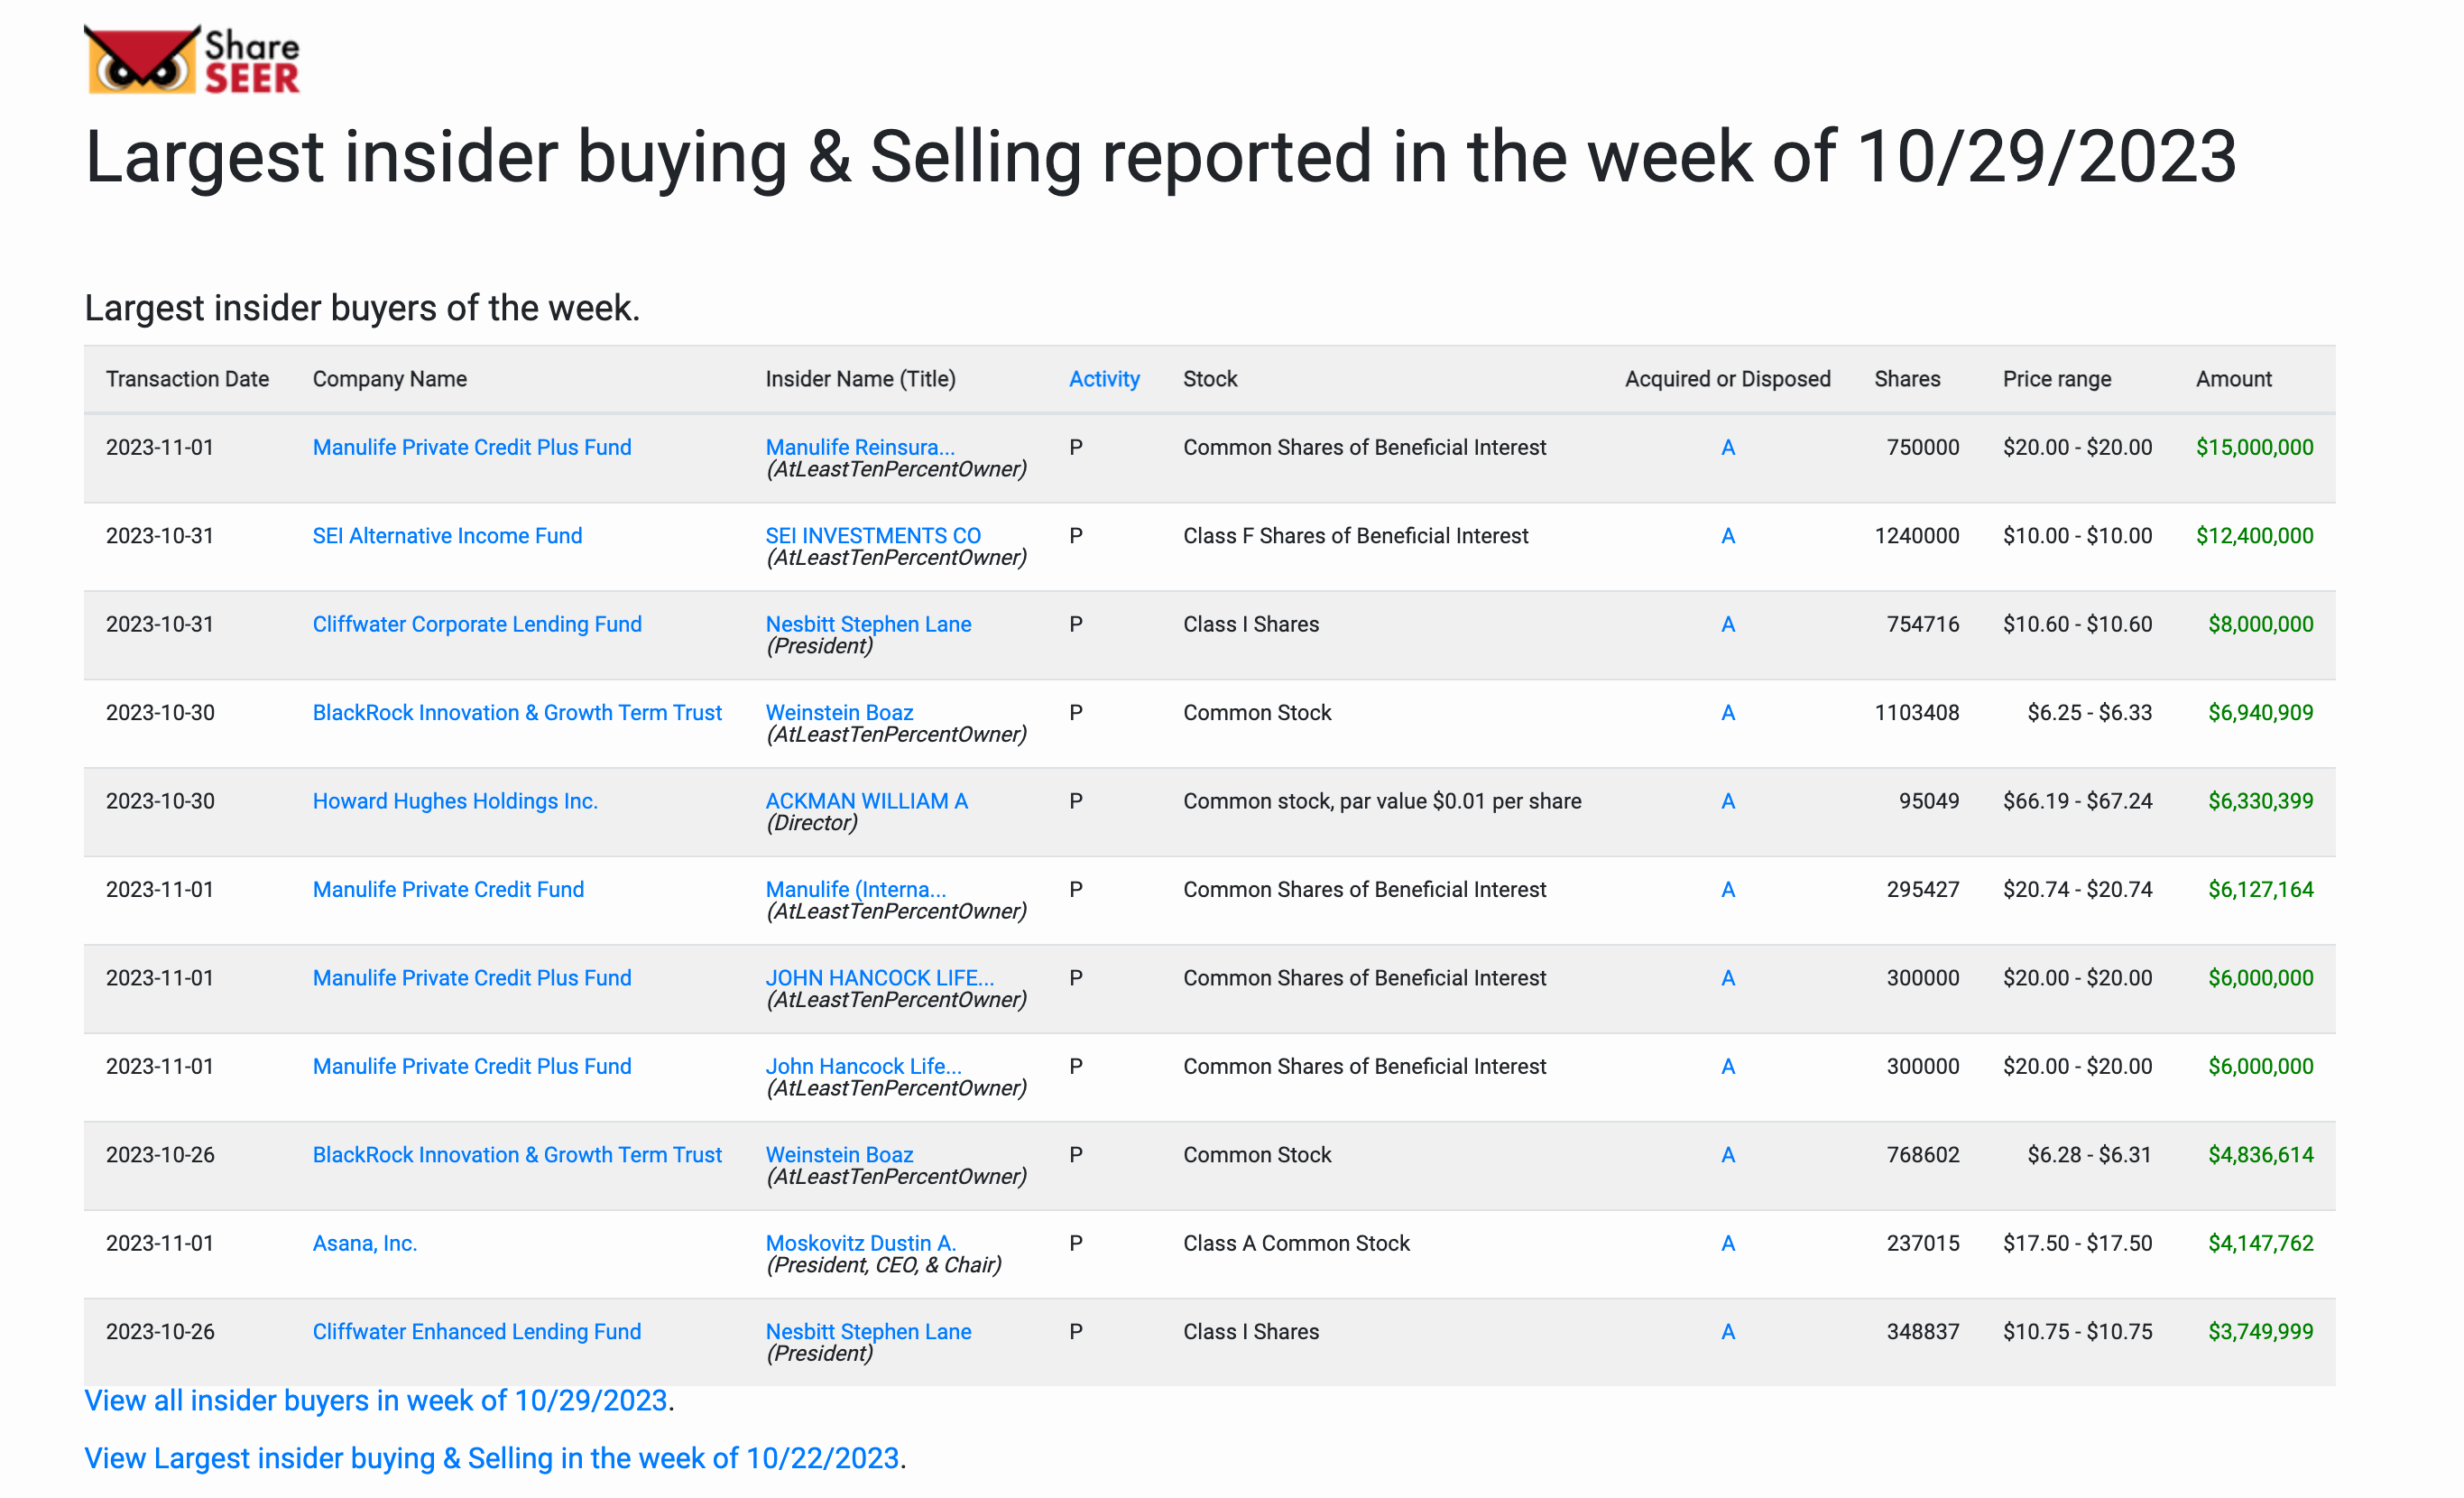Viewport: 2464px width, 1498px height.
Task: Open ACKMAN WILLIAM A insider link
Action: coord(866,801)
